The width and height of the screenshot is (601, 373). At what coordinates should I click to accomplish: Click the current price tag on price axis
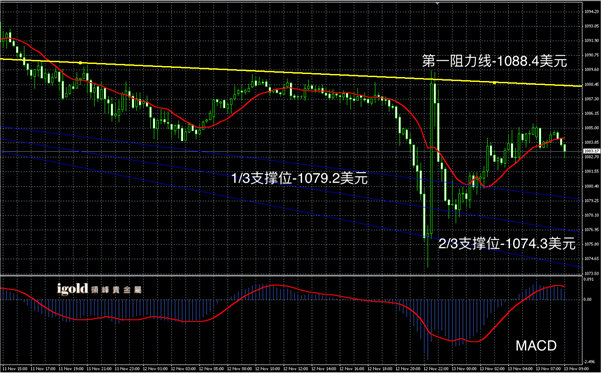(x=591, y=151)
